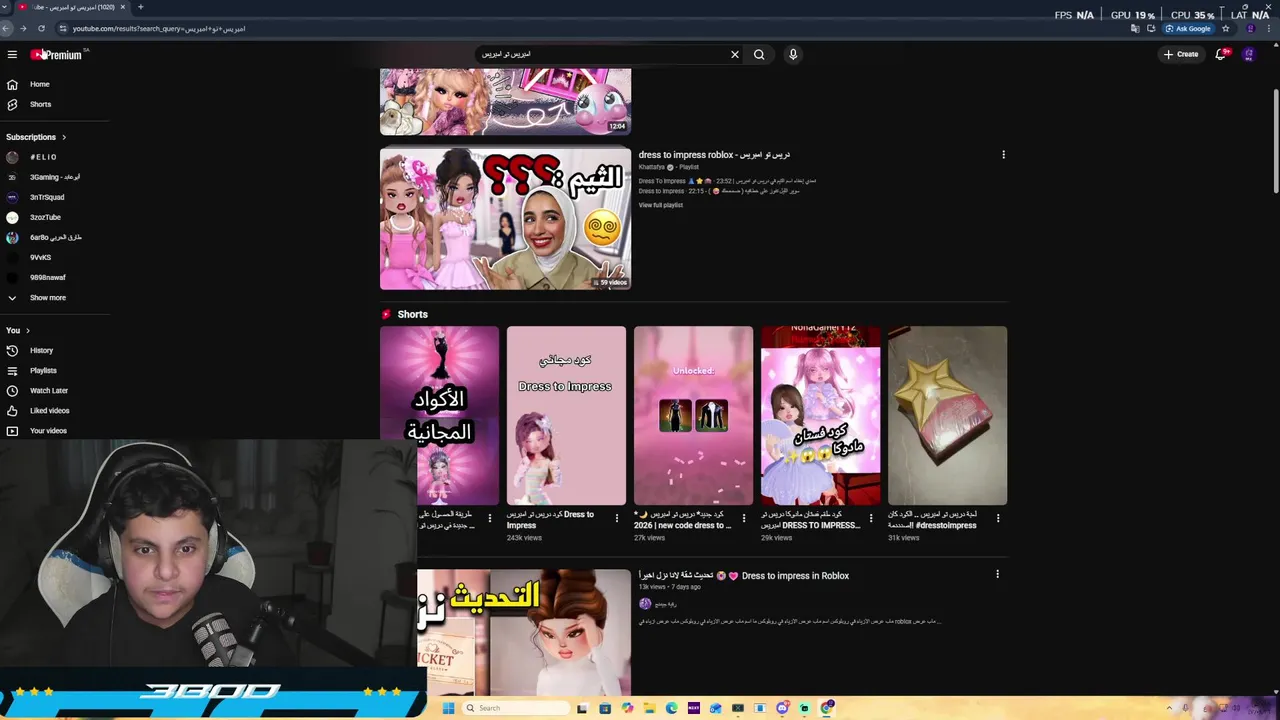The image size is (1280, 720).
Task: Open the Dress to impress in Roblox video title
Action: pos(744,576)
